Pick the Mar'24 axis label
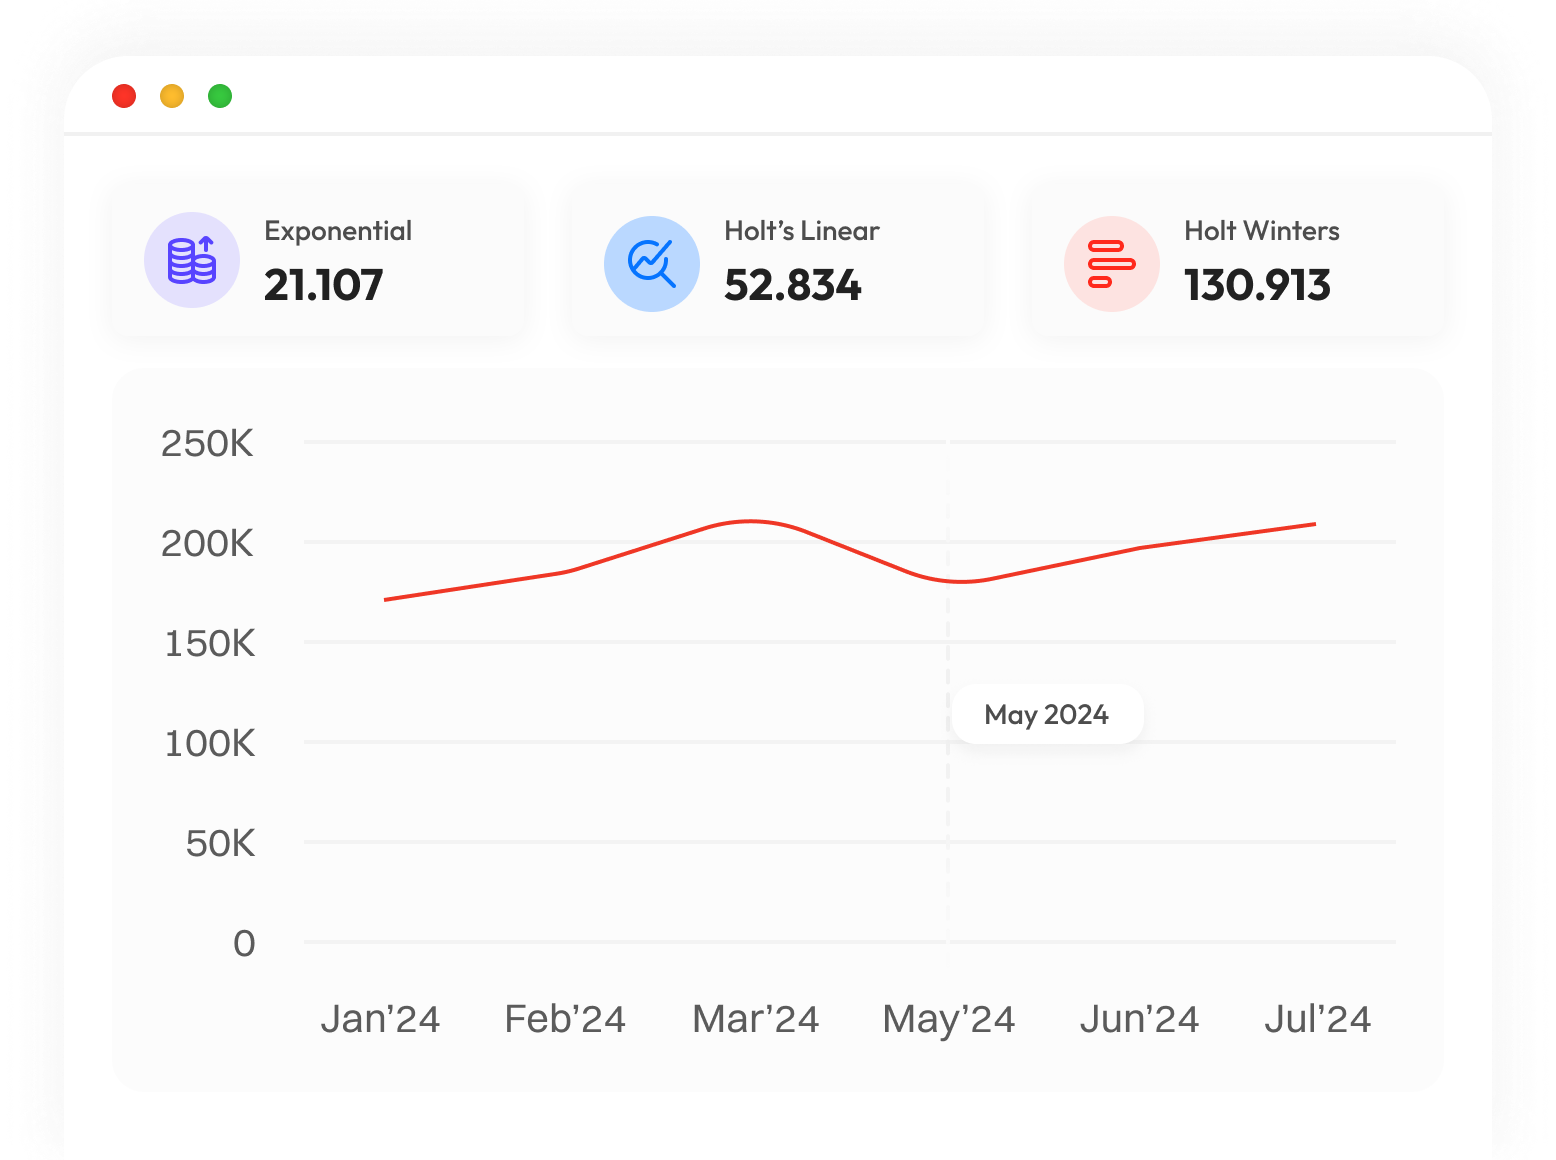 (x=756, y=1019)
